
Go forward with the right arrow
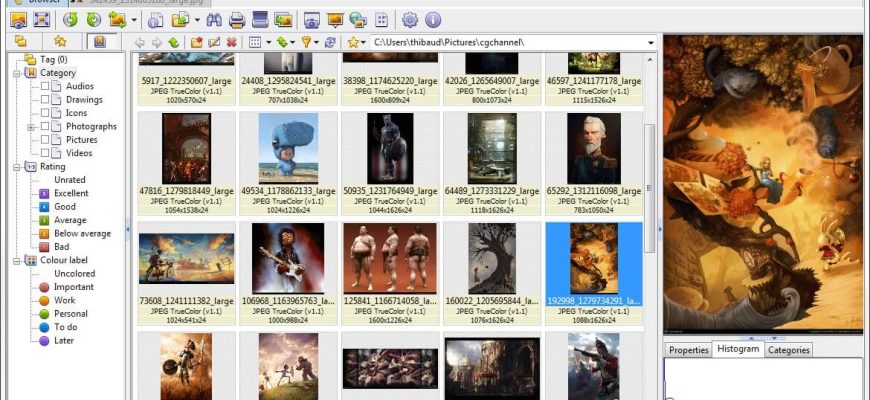(157, 43)
